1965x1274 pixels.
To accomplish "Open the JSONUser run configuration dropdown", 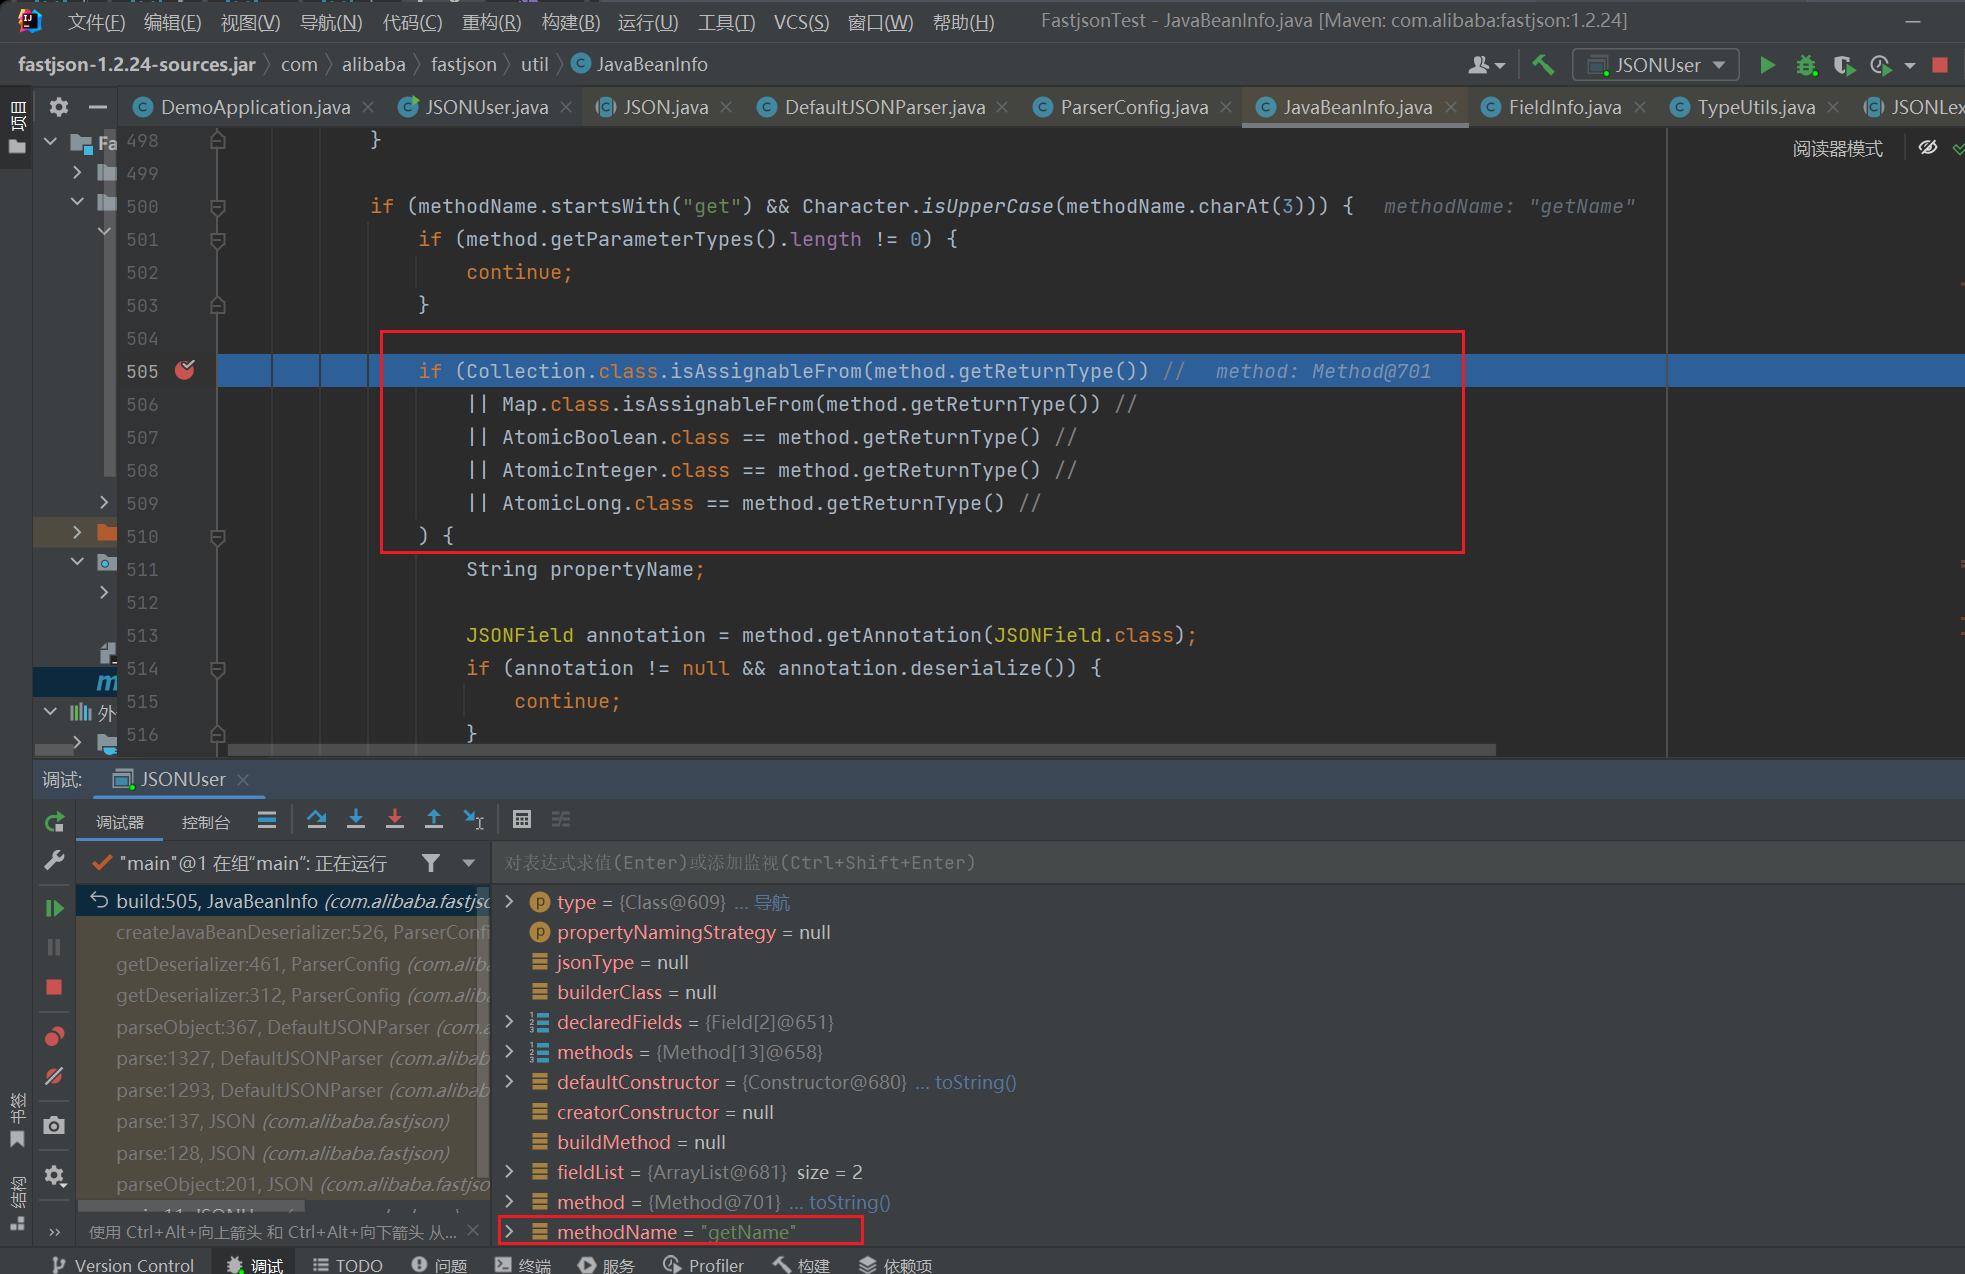I will (x=1656, y=65).
